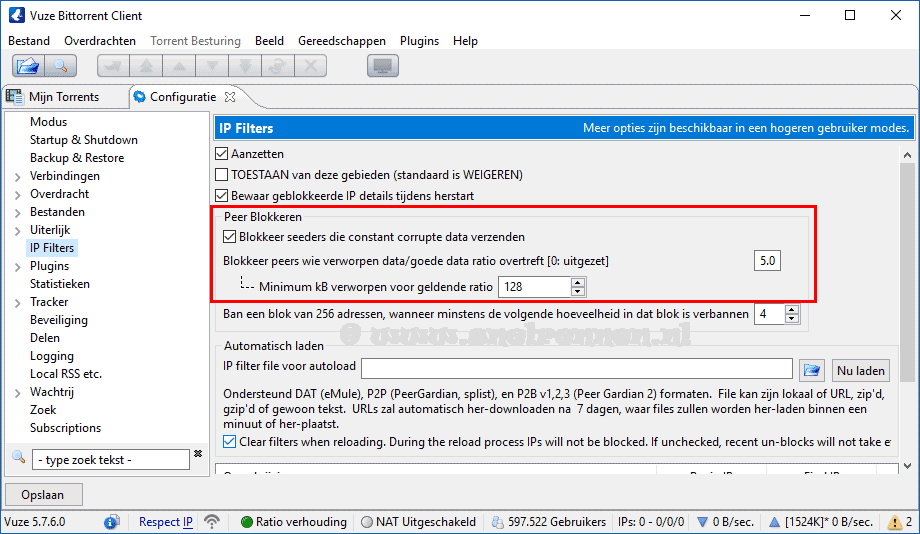The image size is (920, 534).
Task: Switch to the Mijn Torrents tab
Action: click(x=64, y=97)
